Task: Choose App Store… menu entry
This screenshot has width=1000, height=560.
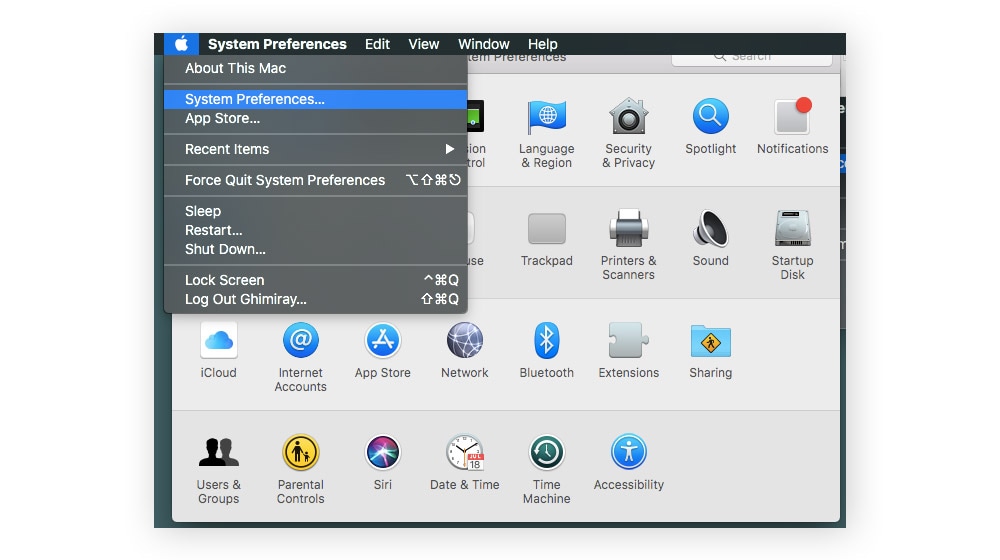Action: point(316,119)
